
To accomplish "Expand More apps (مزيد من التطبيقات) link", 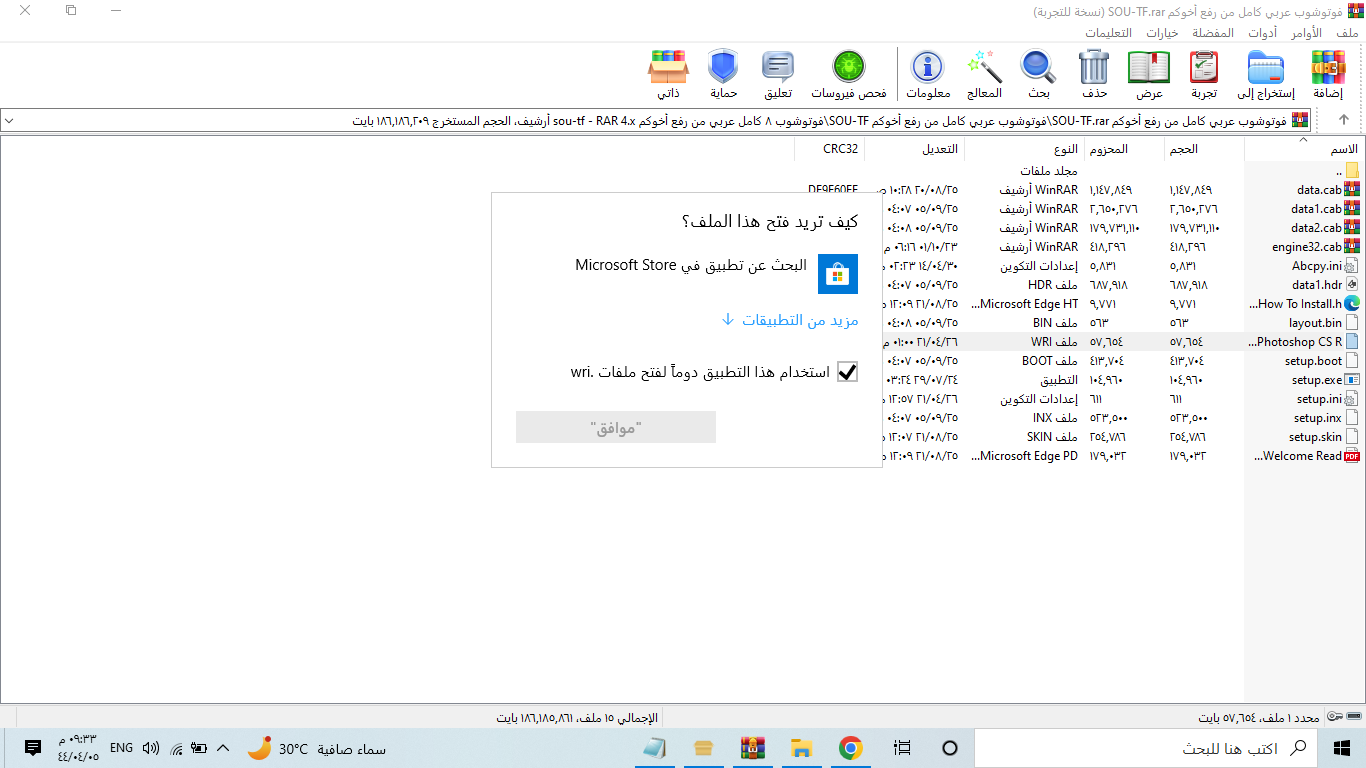I will 790,320.
